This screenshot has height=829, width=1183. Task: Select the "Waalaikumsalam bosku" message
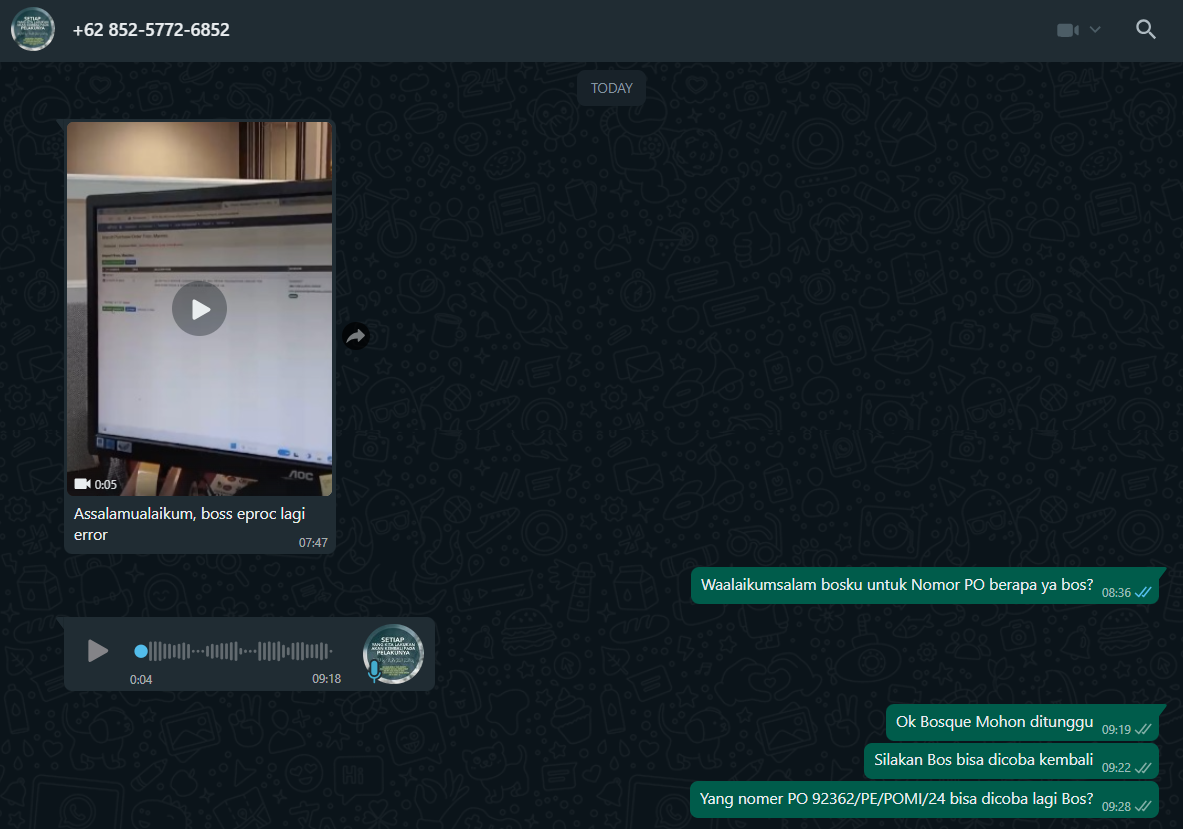896,585
